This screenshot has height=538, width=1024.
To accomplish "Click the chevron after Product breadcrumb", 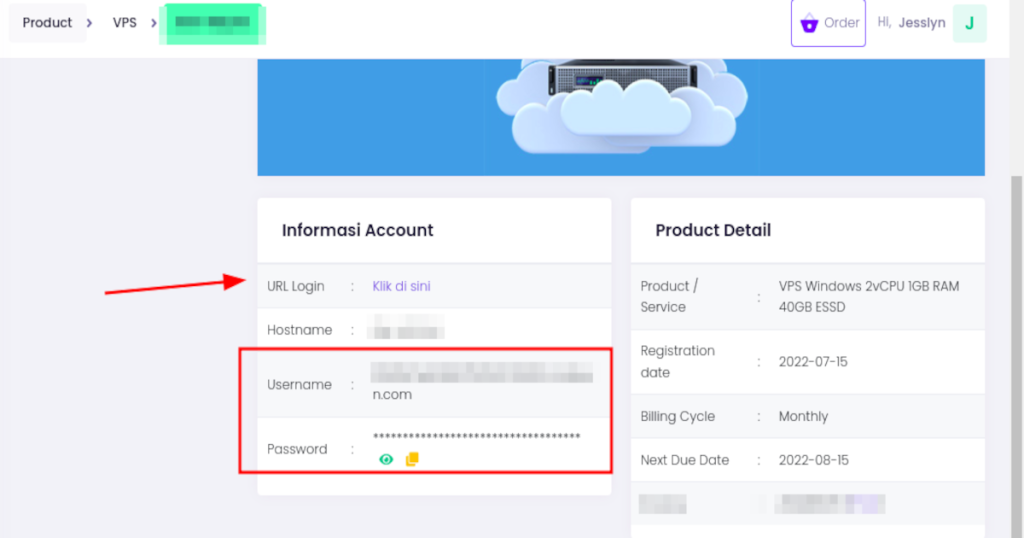I will 89,24.
